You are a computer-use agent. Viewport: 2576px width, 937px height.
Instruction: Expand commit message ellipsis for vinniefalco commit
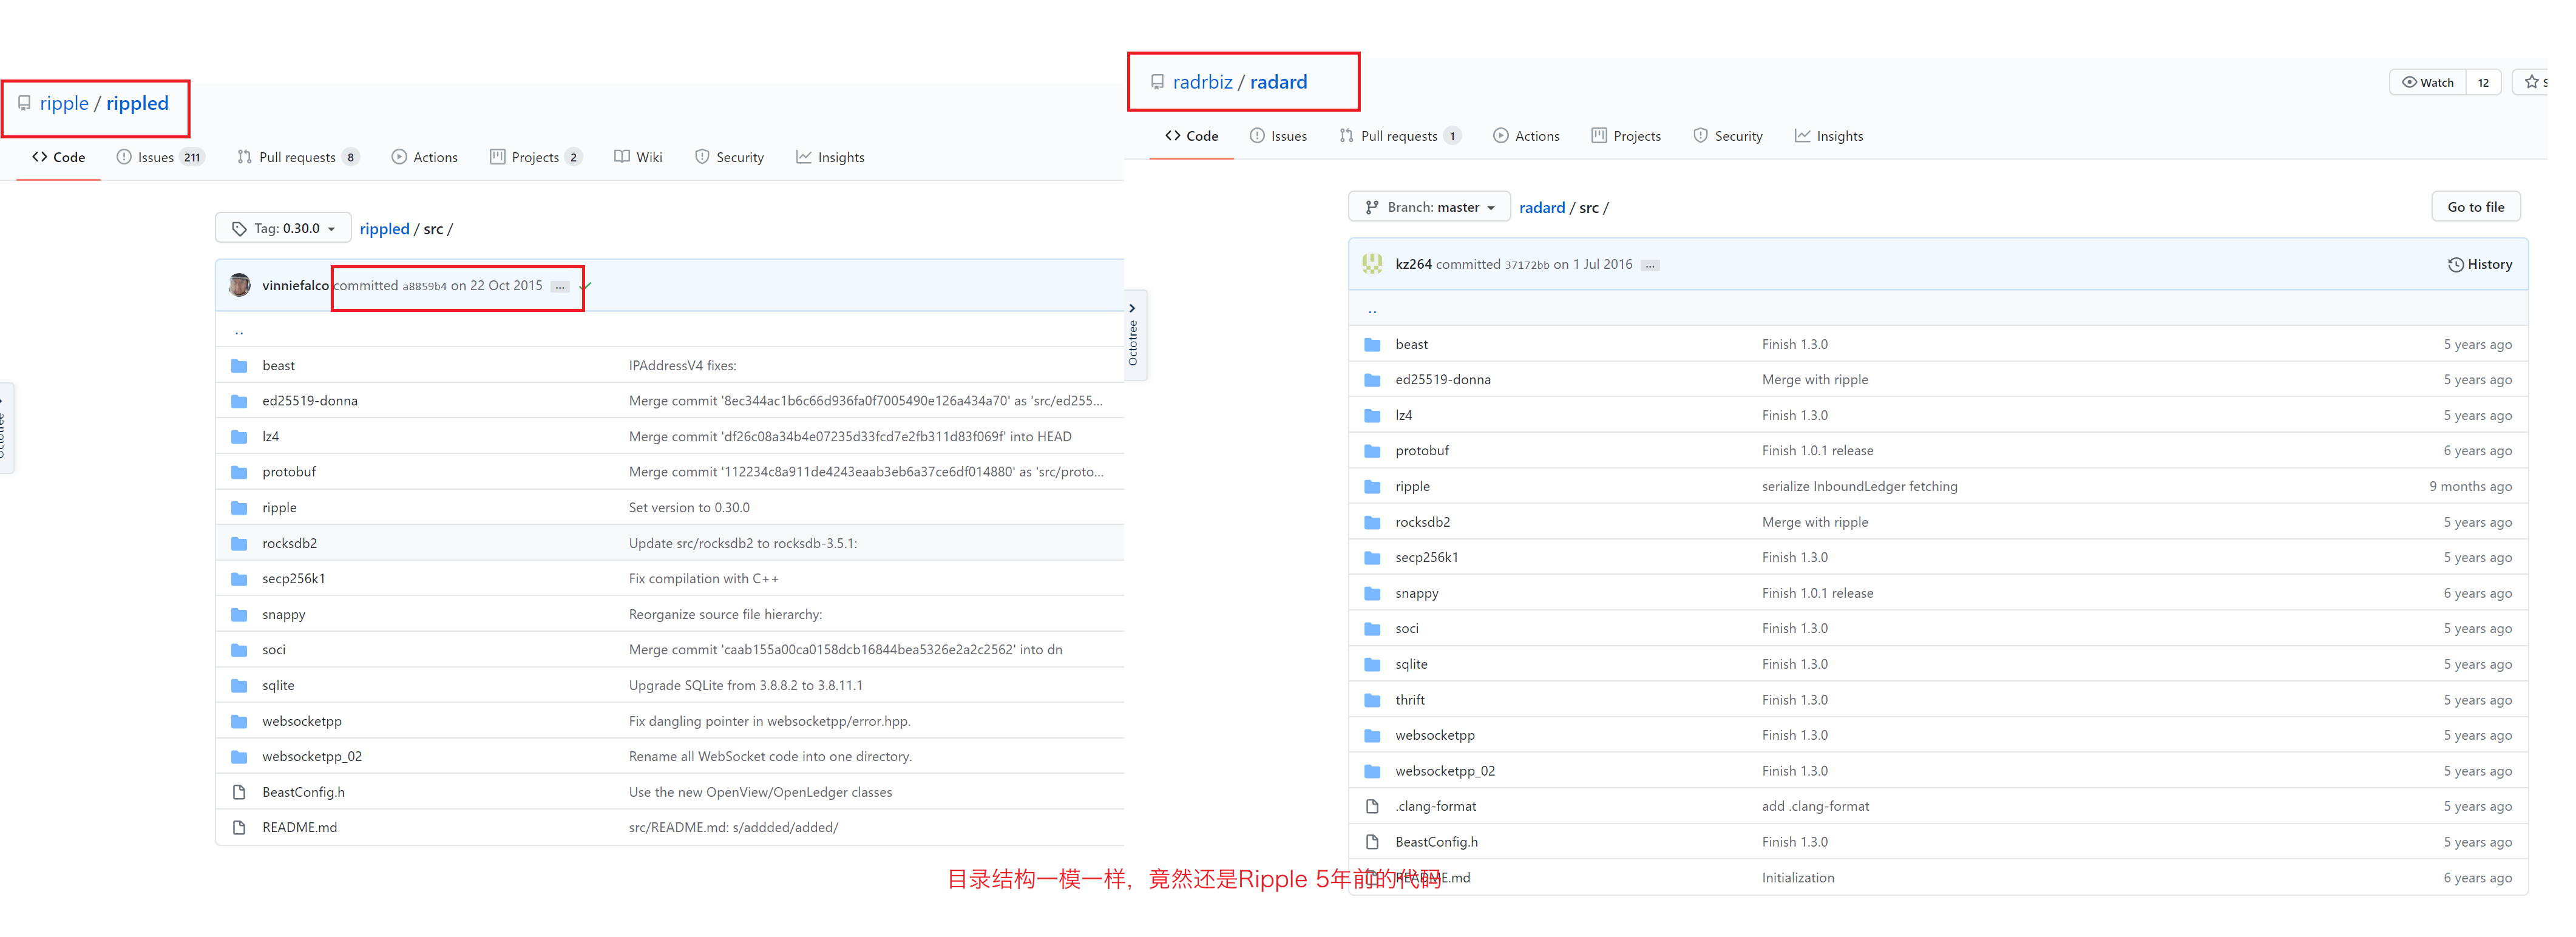(560, 287)
